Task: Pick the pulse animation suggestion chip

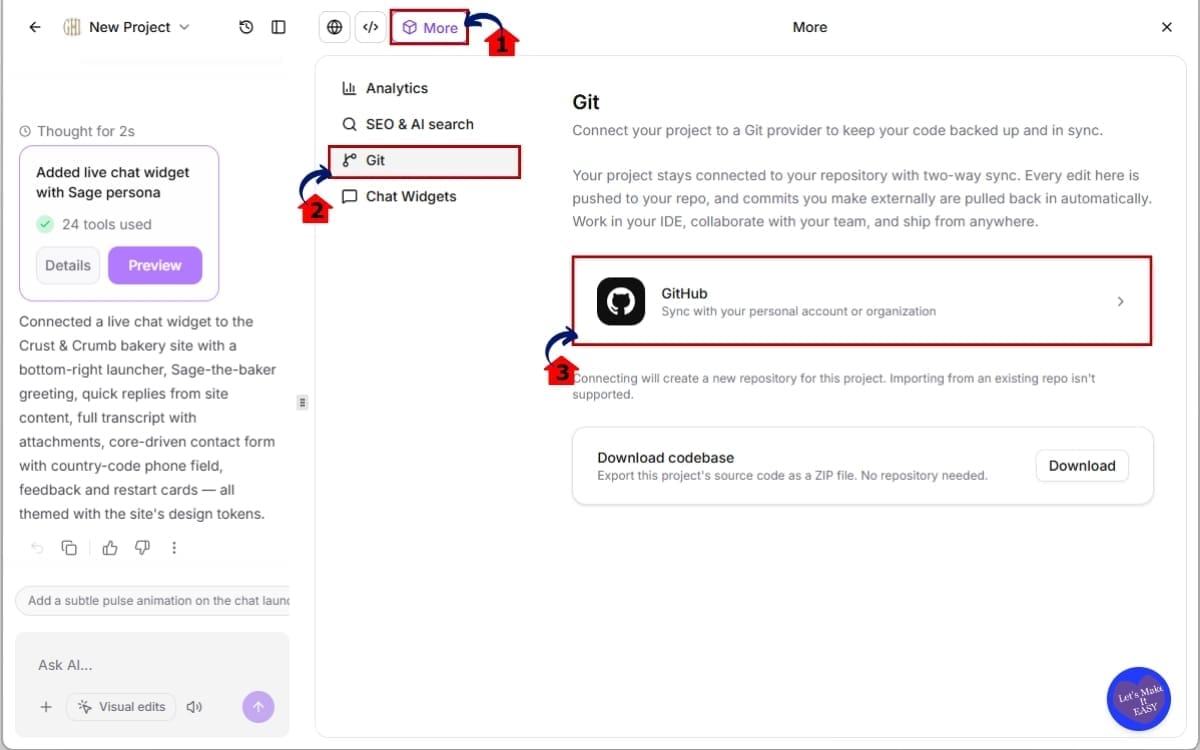Action: click(x=153, y=600)
